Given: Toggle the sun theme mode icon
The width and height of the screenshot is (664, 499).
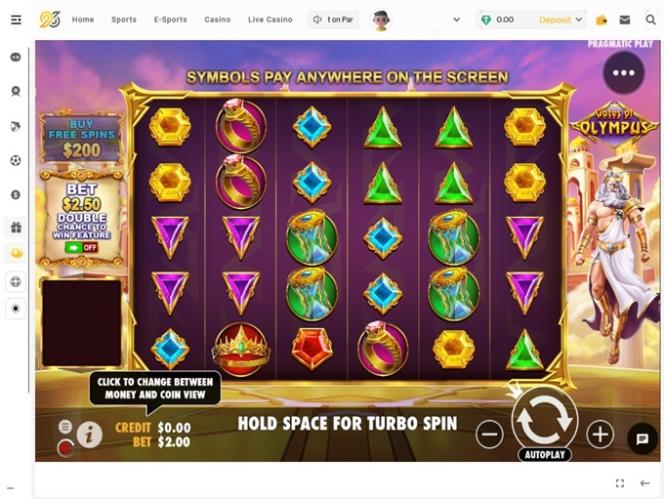Looking at the screenshot, I should pyautogui.click(x=16, y=308).
